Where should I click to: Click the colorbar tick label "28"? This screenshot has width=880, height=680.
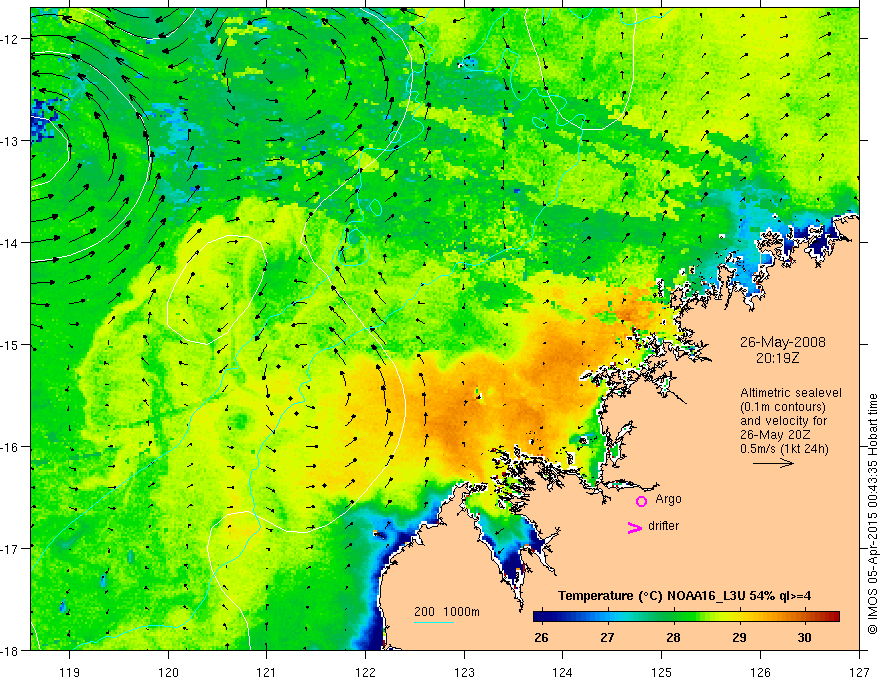point(673,637)
